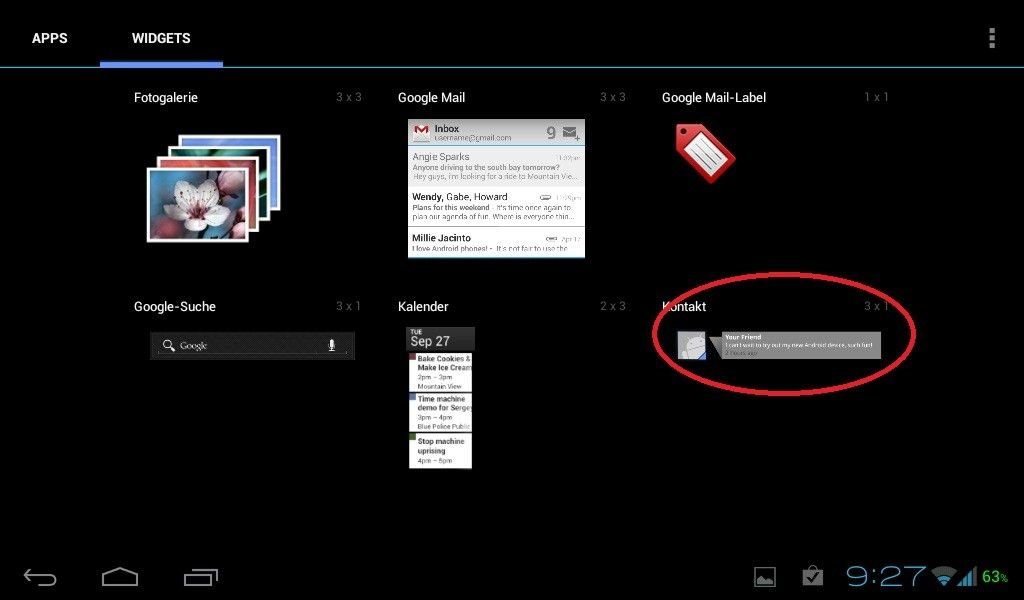Click the magnifier icon in Google search widget
The width and height of the screenshot is (1024, 600).
168,345
